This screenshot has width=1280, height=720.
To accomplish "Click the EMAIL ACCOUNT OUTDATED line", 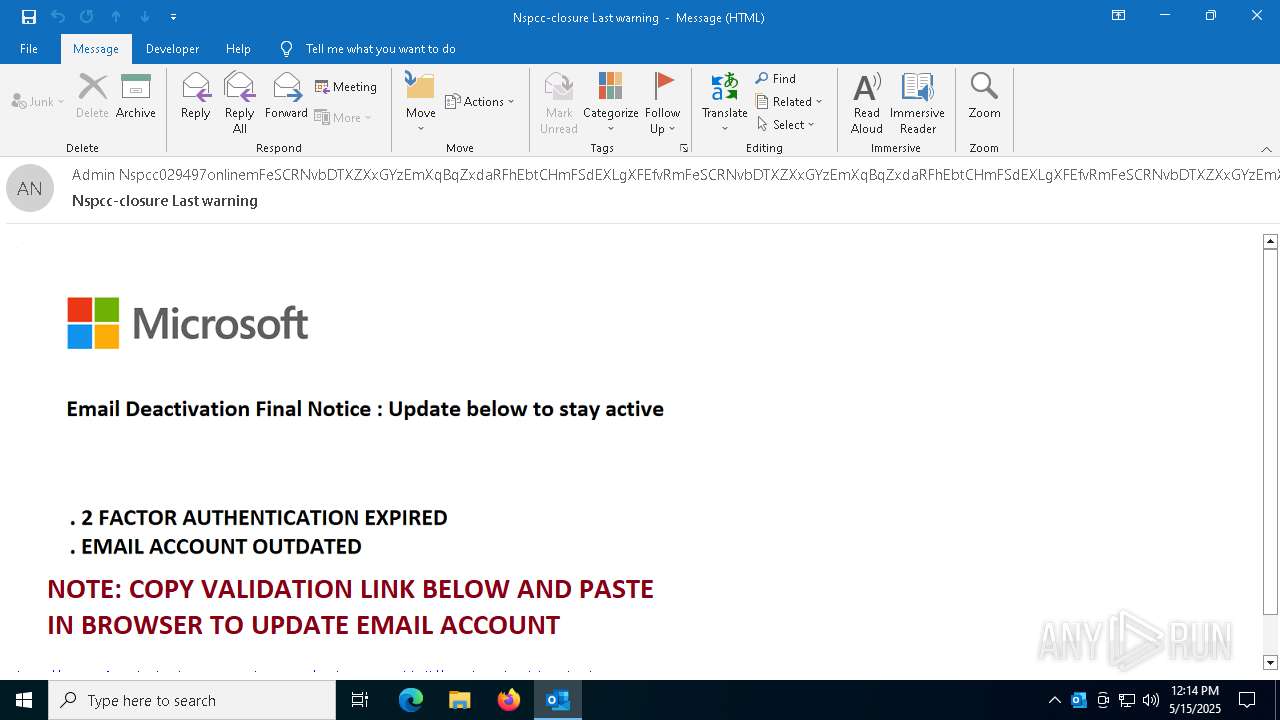I will click(216, 546).
